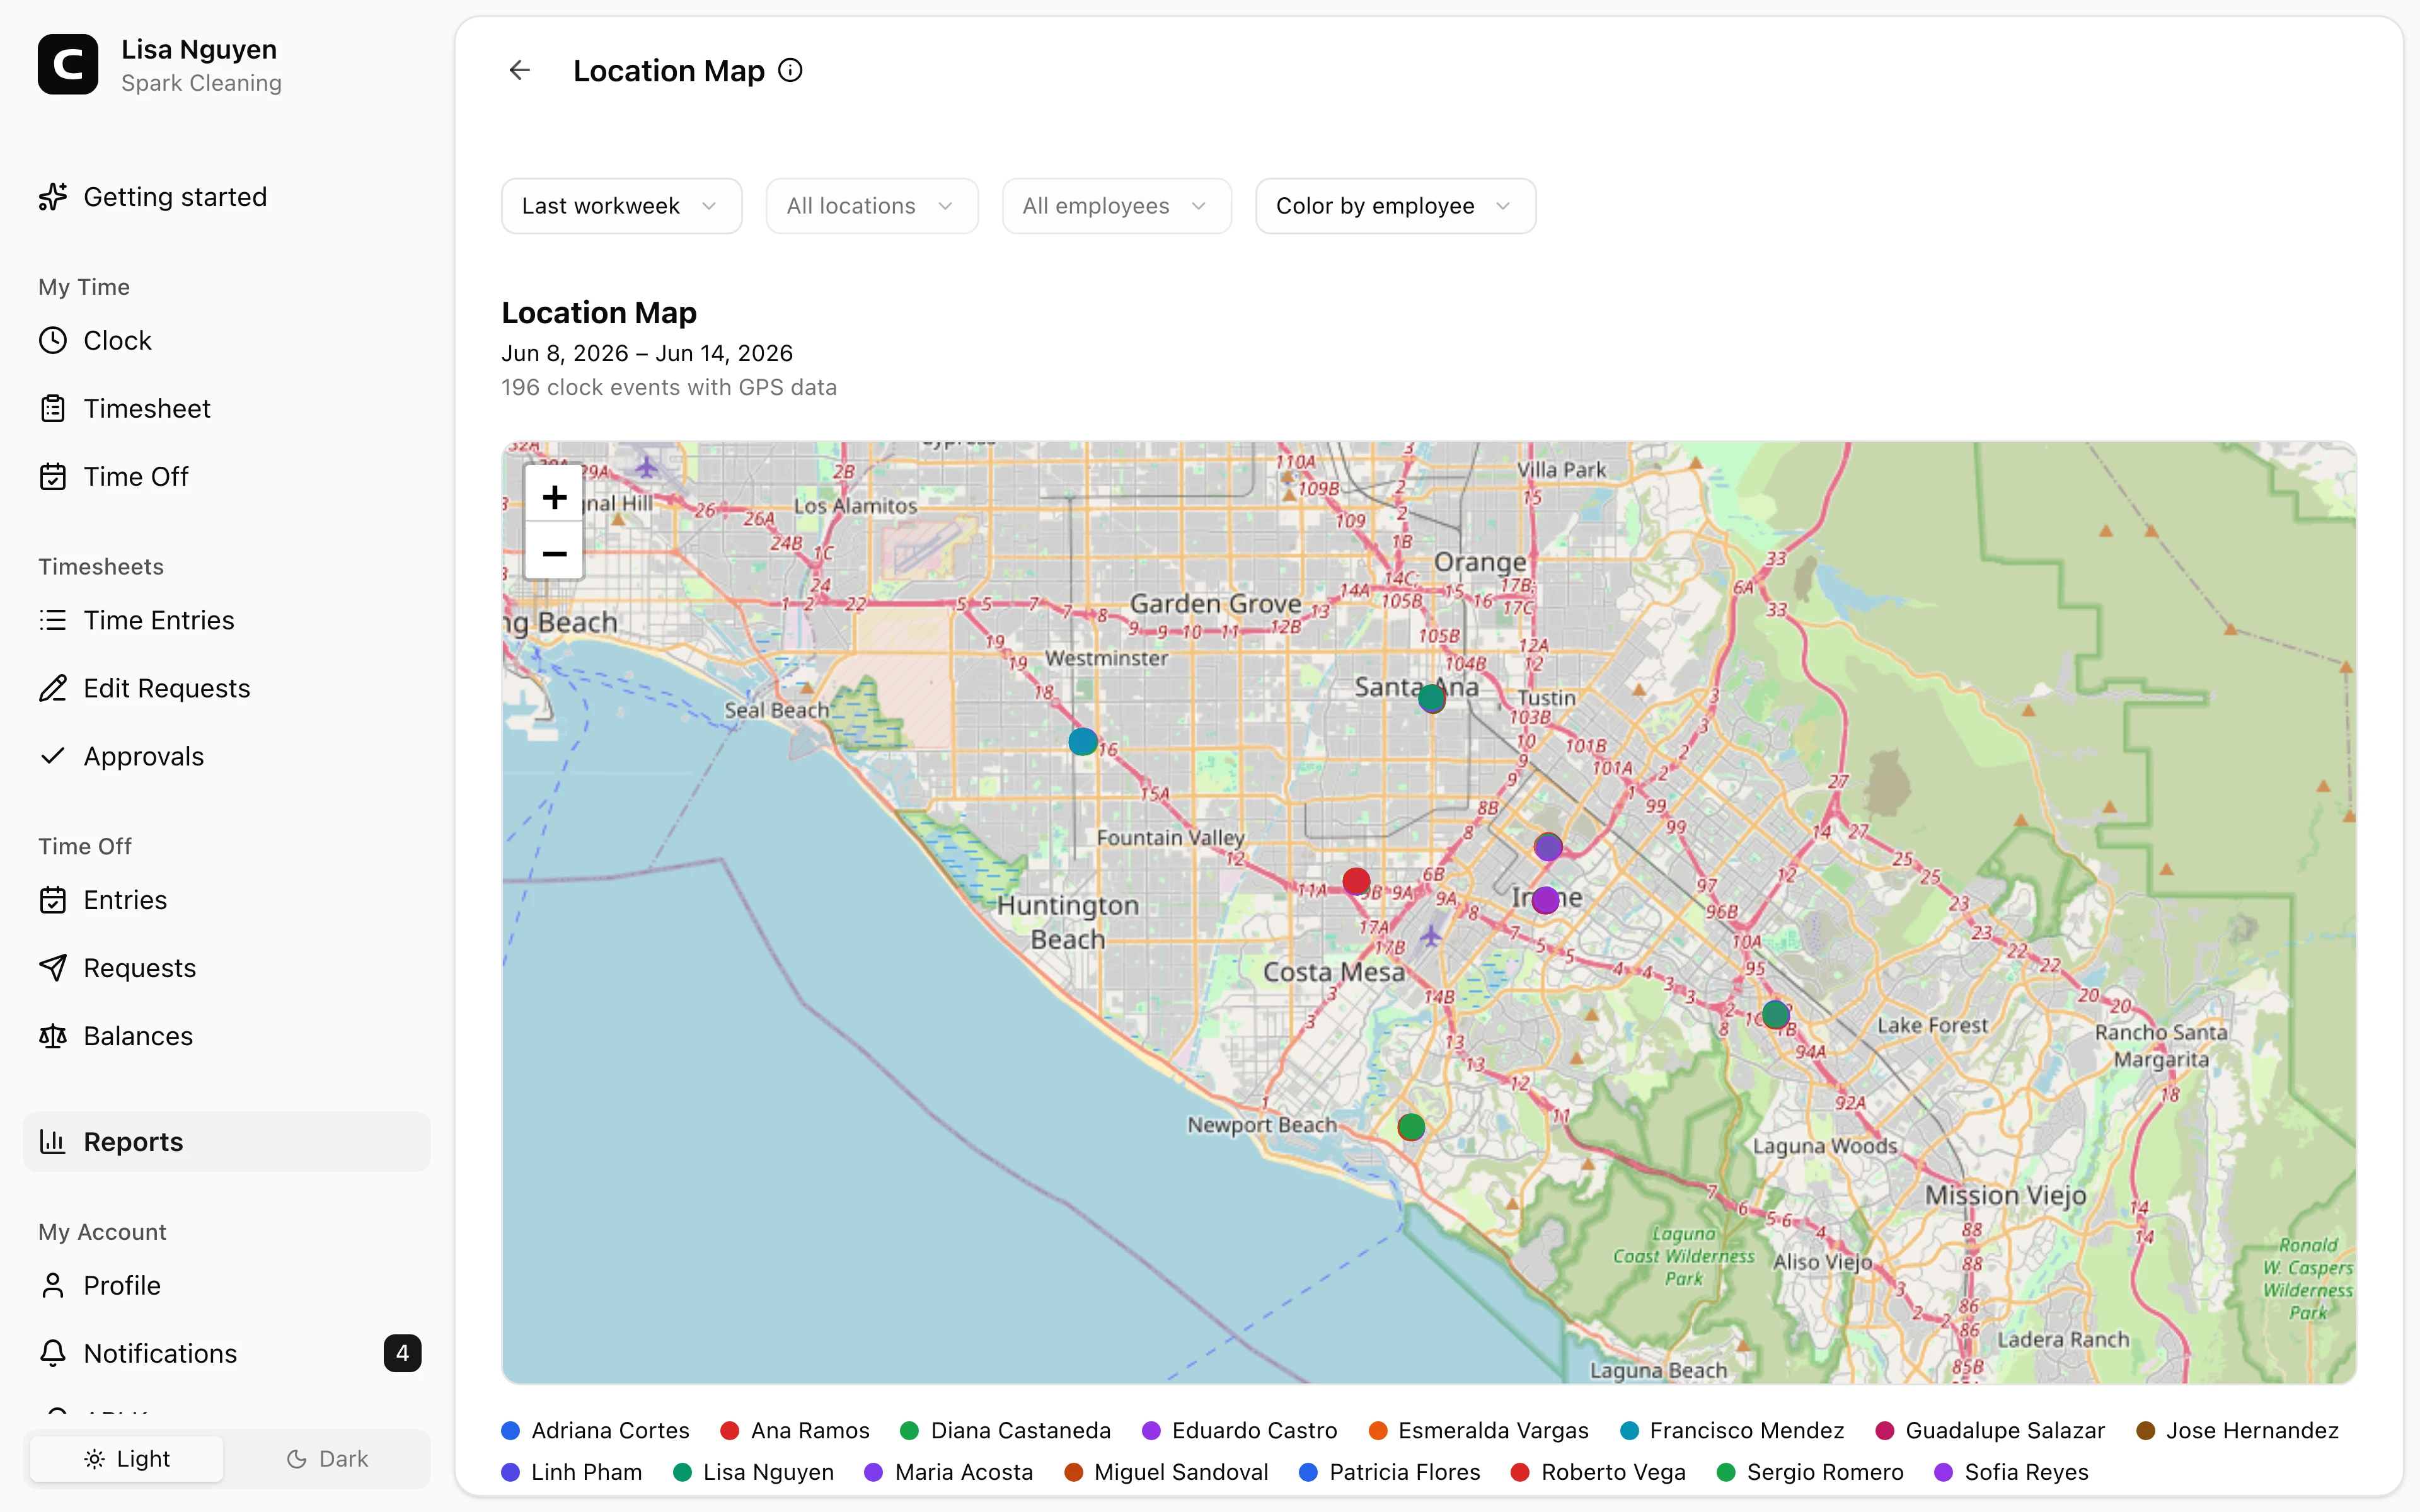
Task: Click Linh Pham legend name
Action: point(586,1473)
